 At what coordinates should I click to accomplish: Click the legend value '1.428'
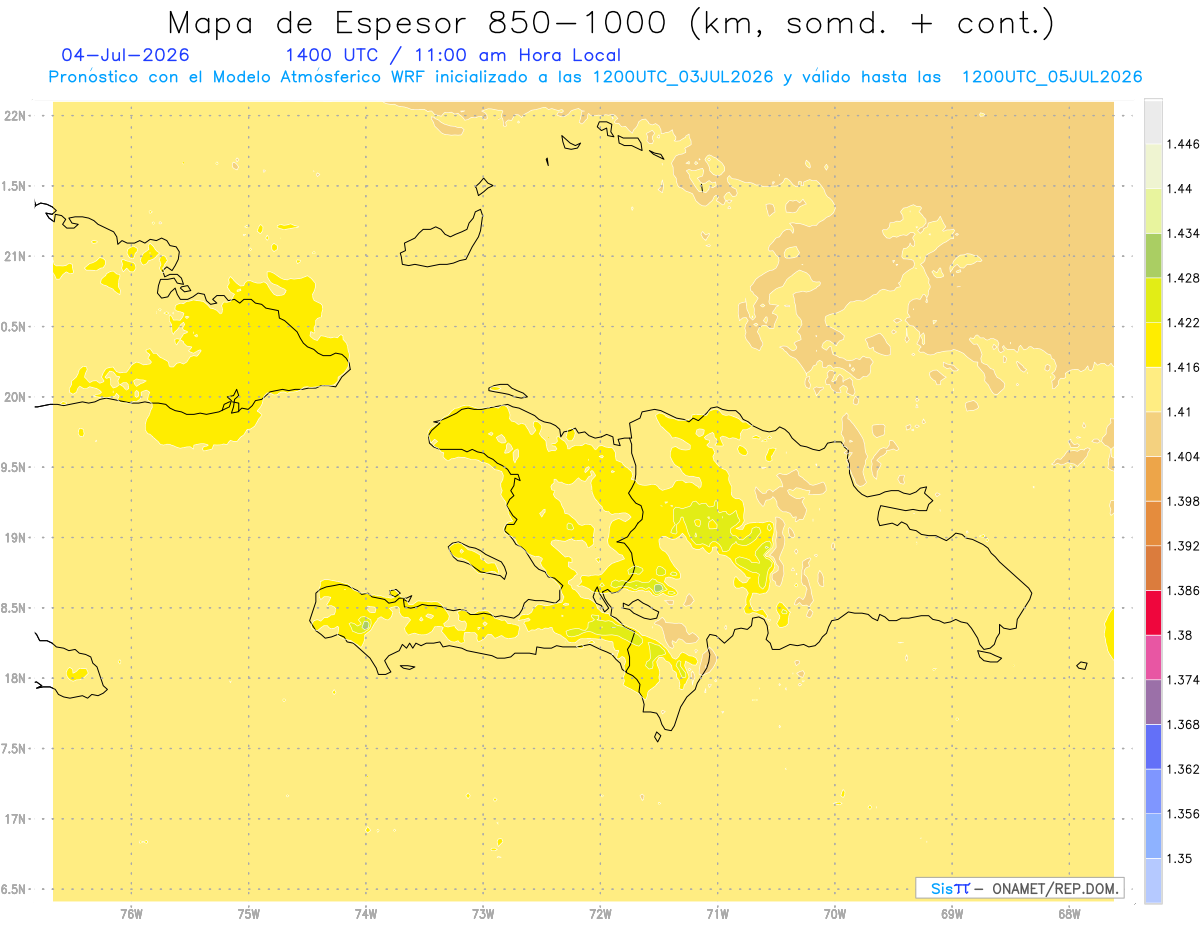1183,278
